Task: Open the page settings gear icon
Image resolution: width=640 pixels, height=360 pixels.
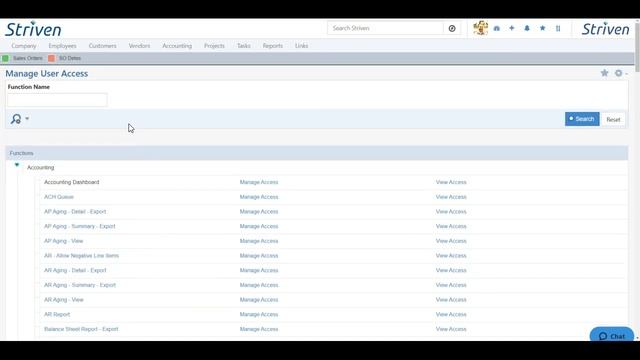Action: click(x=619, y=73)
